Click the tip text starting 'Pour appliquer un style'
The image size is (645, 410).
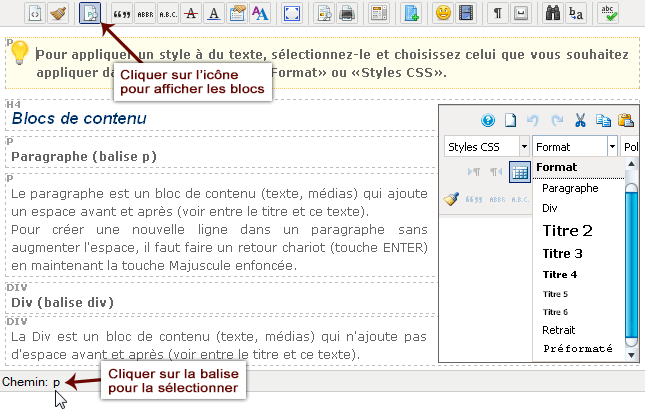(332, 63)
